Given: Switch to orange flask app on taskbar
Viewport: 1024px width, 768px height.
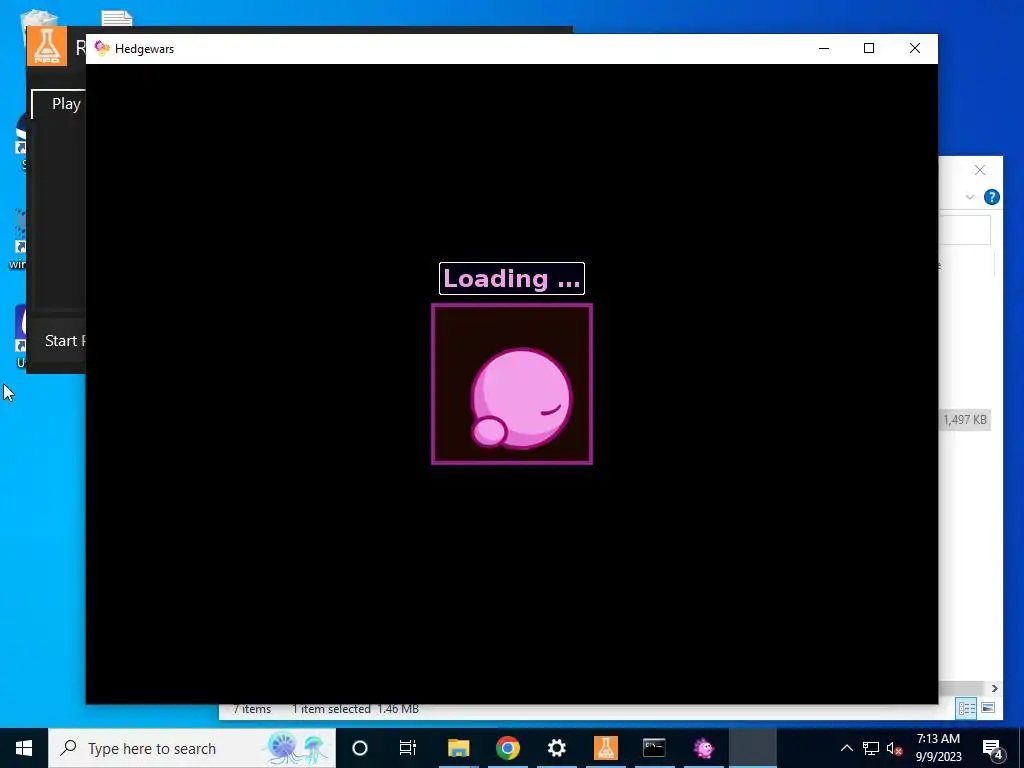Looking at the screenshot, I should coord(605,748).
